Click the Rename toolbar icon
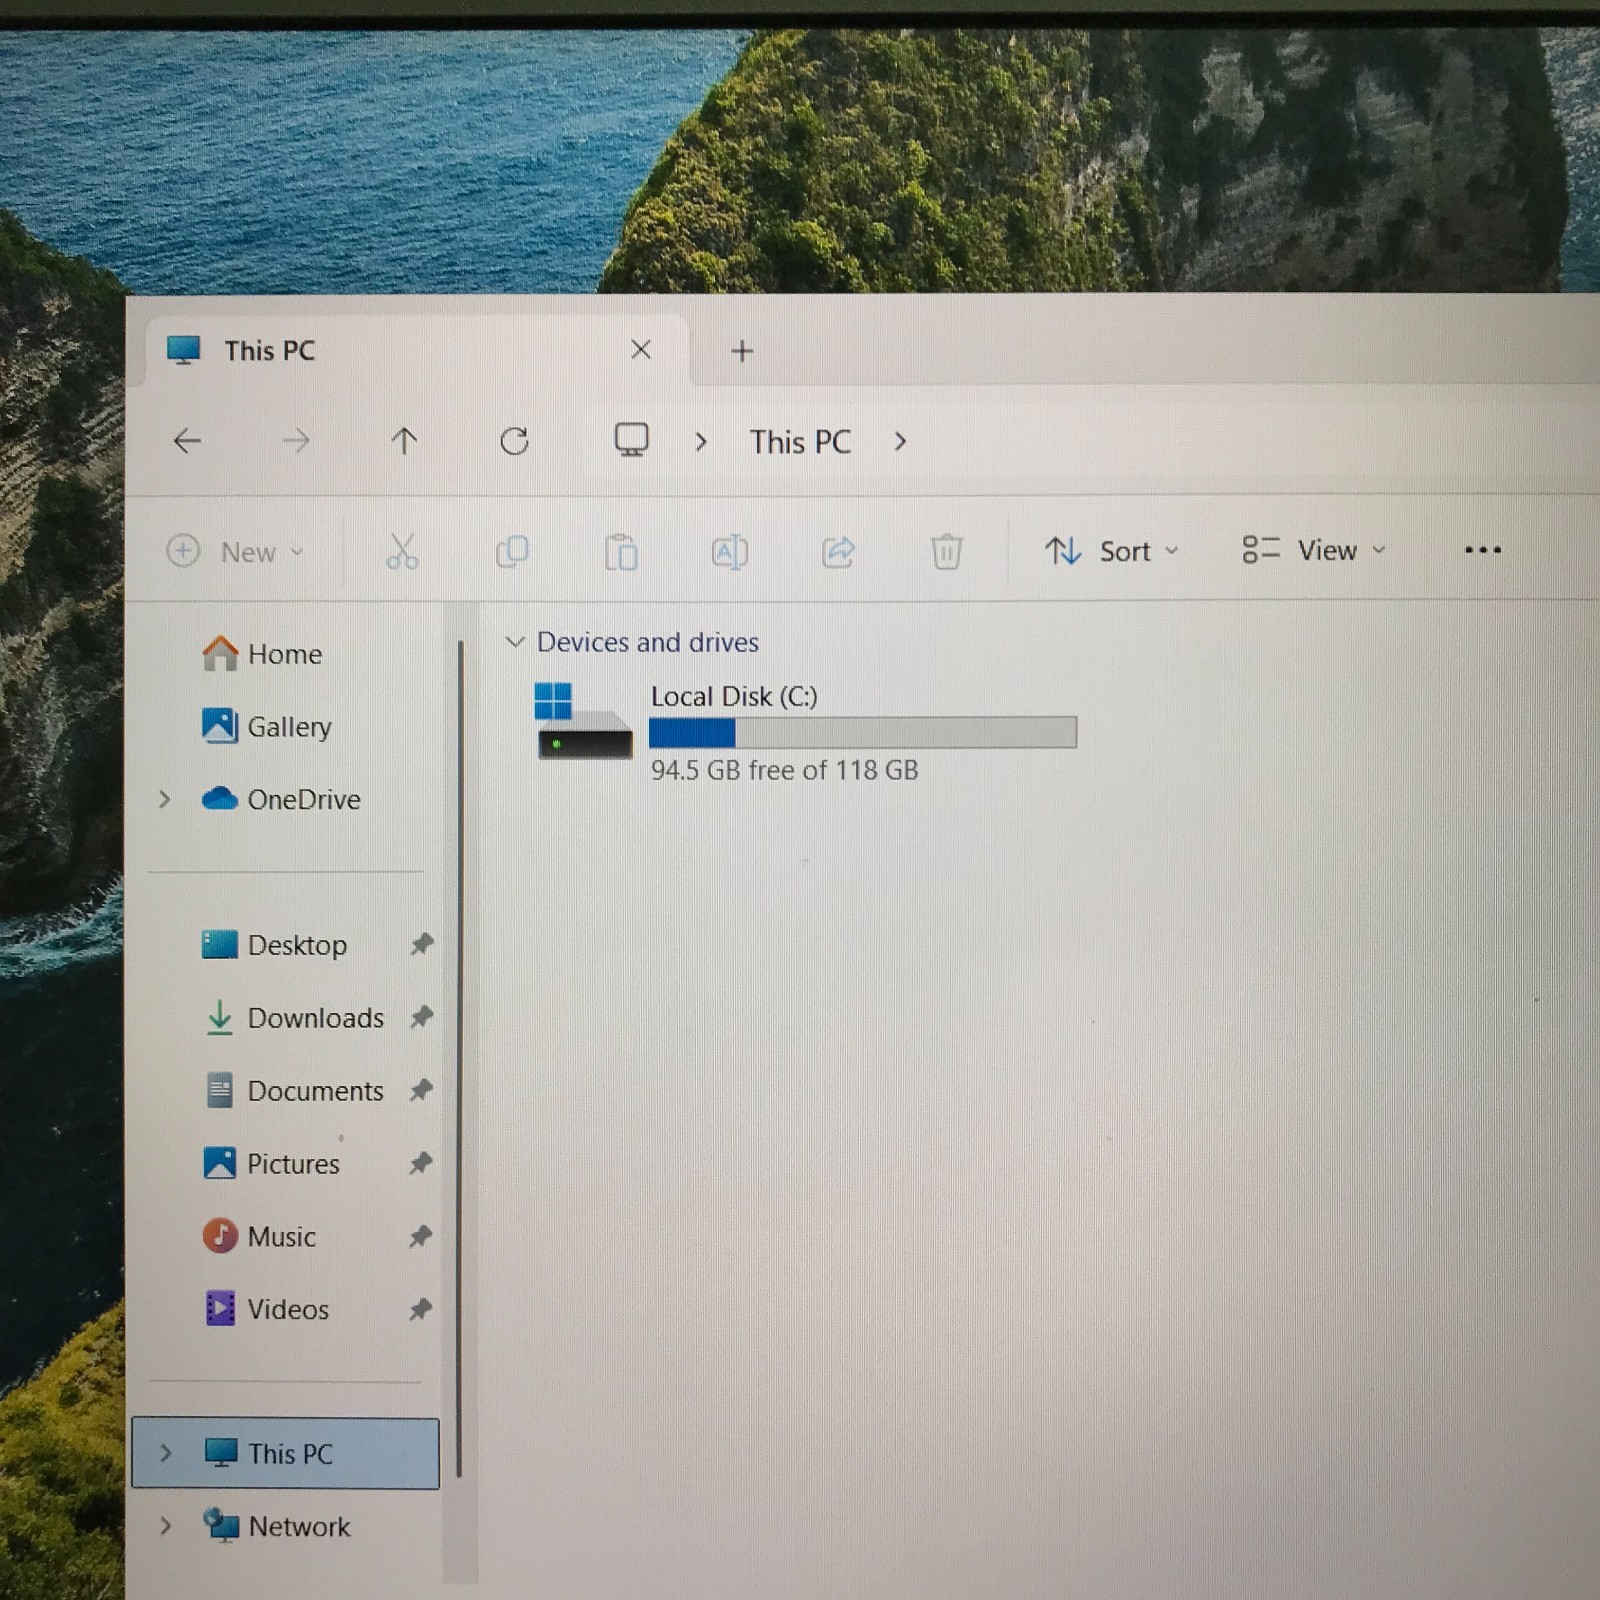Screen dimensions: 1600x1600 click(729, 551)
